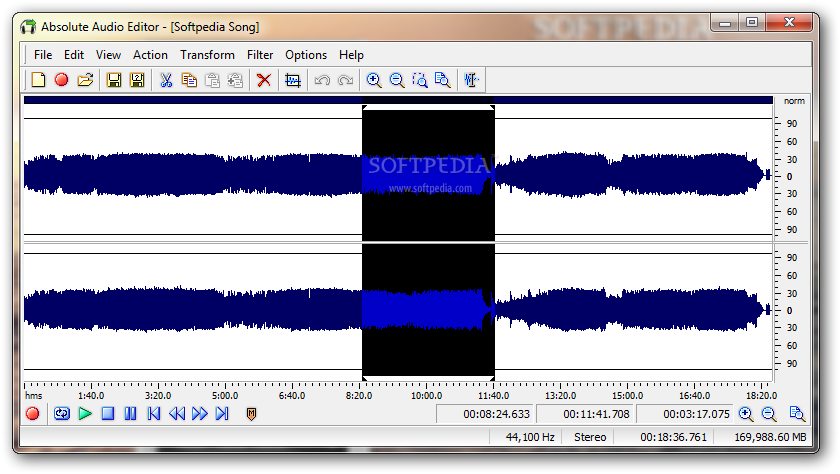This screenshot has height=474, width=840.
Task: Click the Mix Paste icon
Action: pos(236,80)
